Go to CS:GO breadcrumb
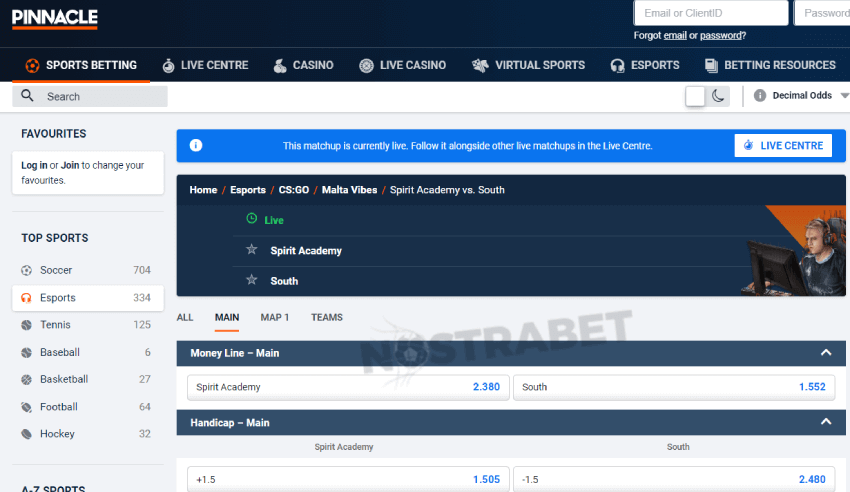The image size is (850, 492). coord(294,190)
